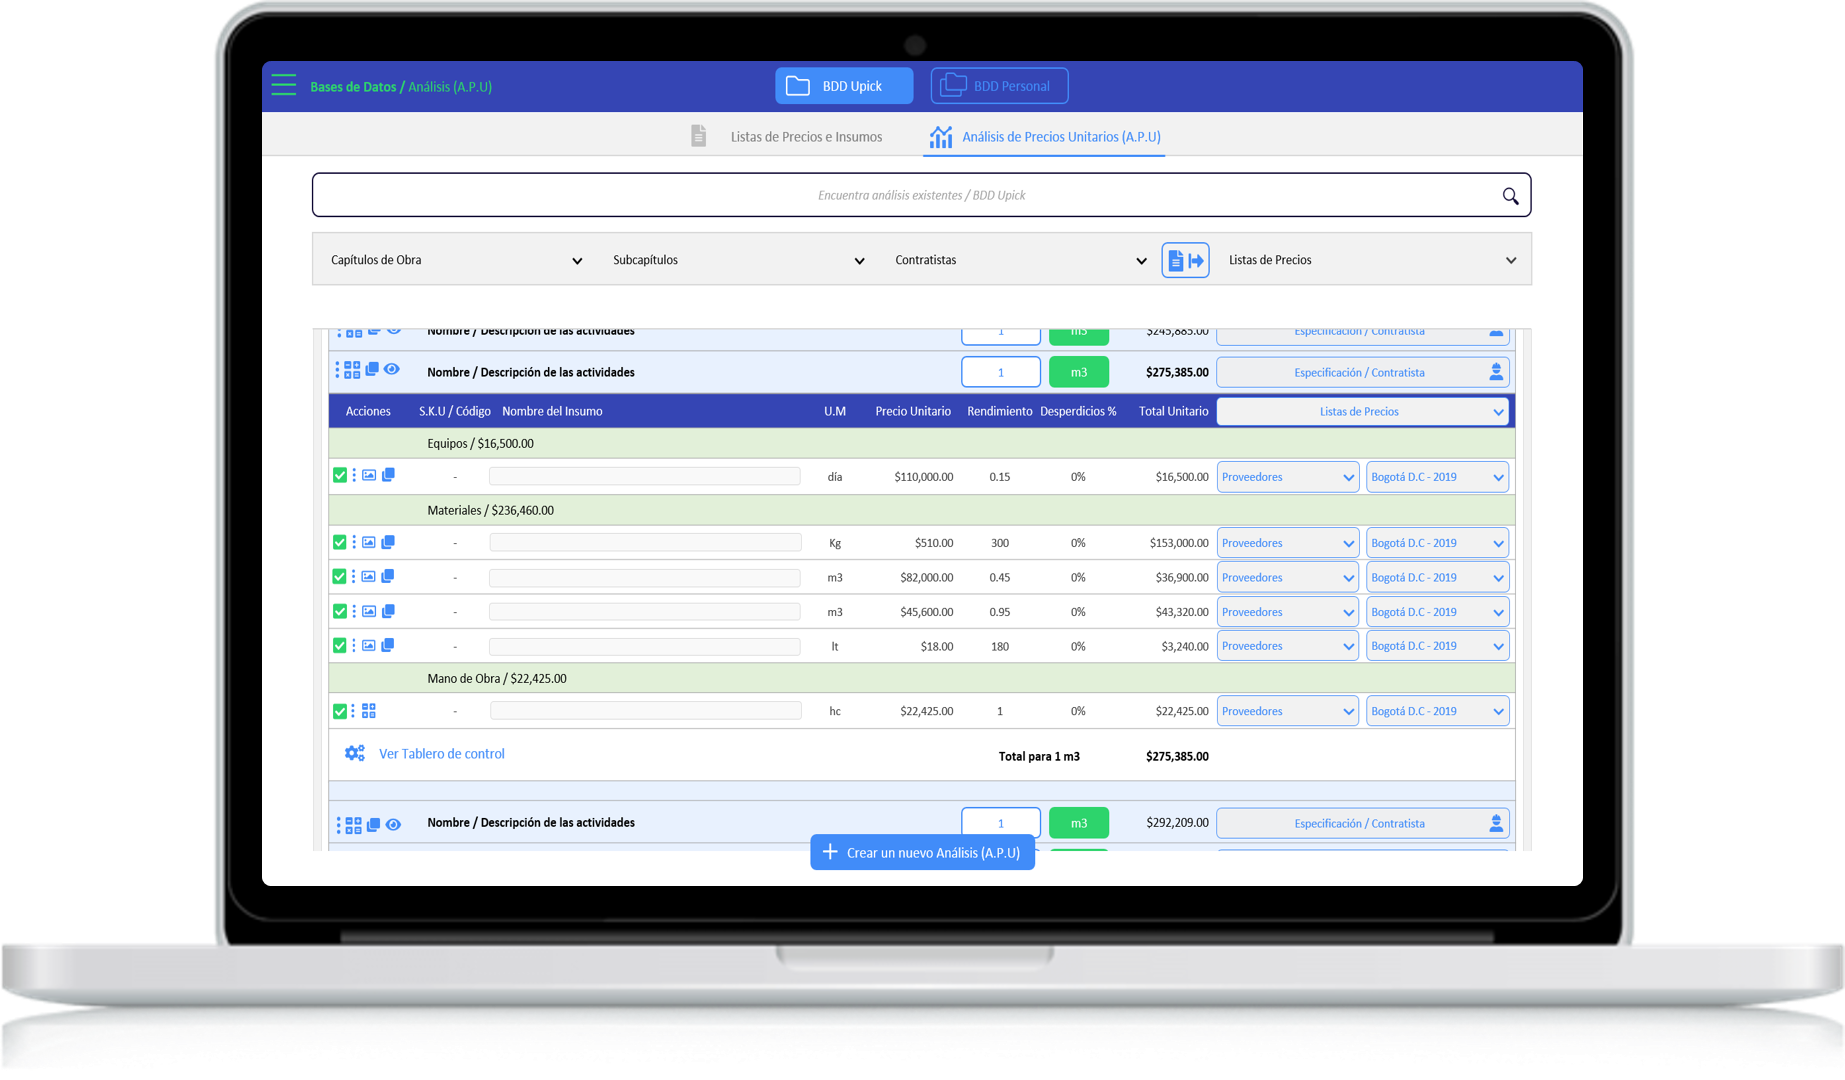Click duplicate icon in the Kg material row
This screenshot has height=1080, width=1845.
388,542
